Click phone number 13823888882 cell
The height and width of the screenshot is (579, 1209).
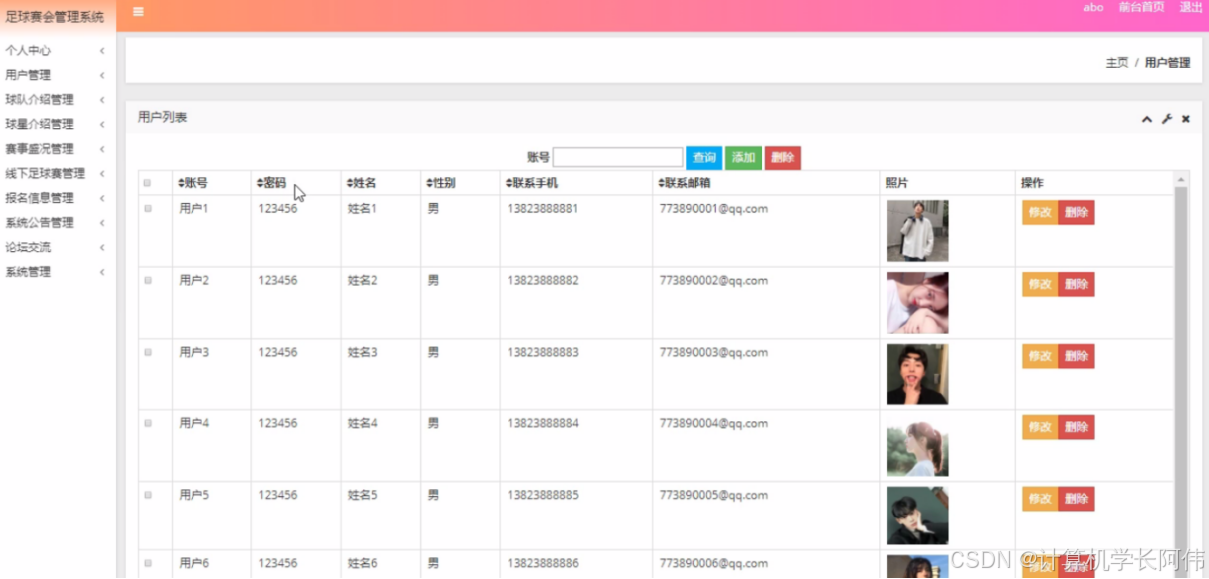click(x=542, y=281)
